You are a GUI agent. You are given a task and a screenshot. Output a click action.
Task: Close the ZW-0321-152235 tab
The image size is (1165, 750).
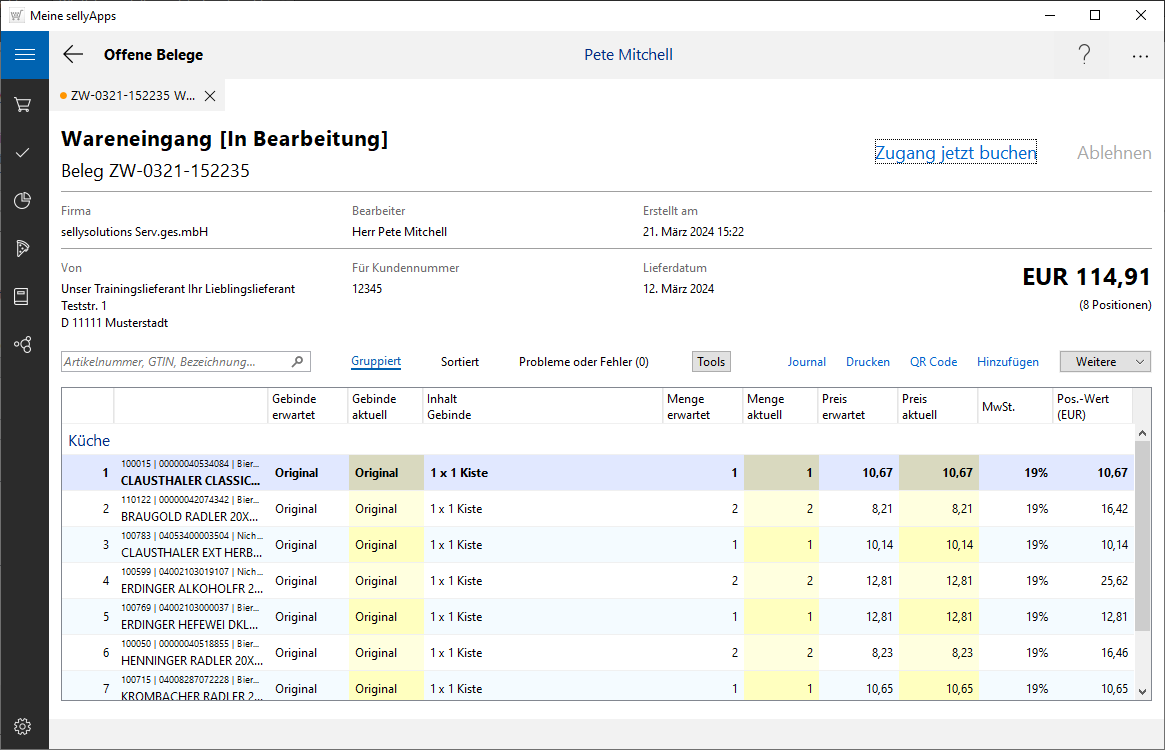pyautogui.click(x=210, y=96)
